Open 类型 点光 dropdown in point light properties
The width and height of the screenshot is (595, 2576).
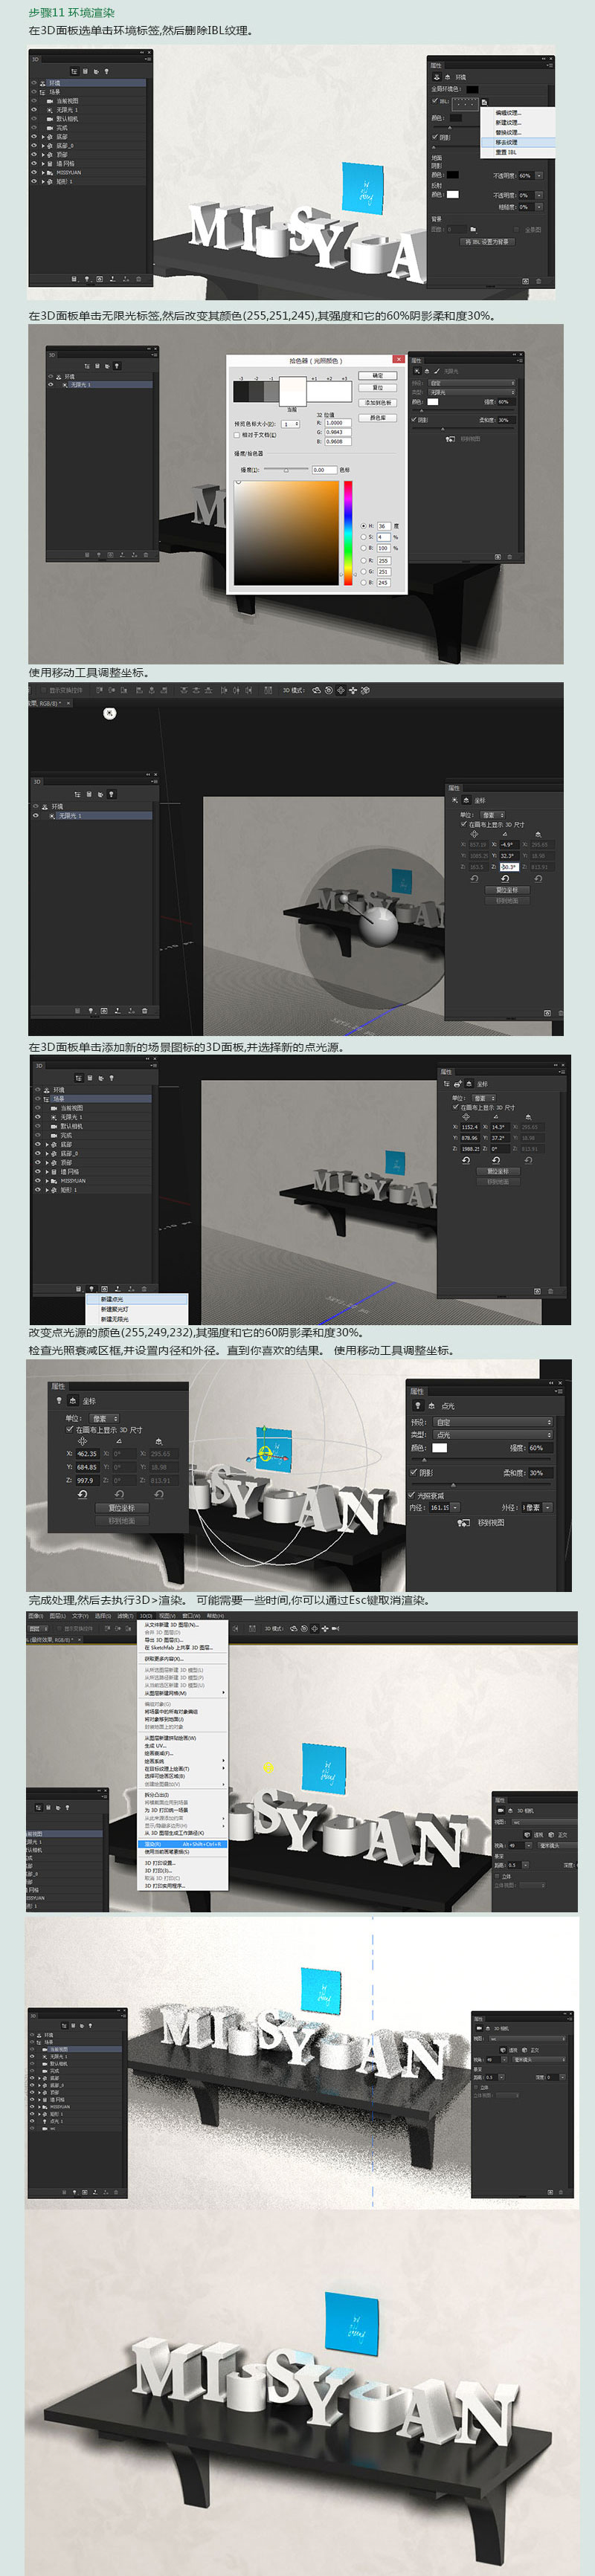point(492,1435)
